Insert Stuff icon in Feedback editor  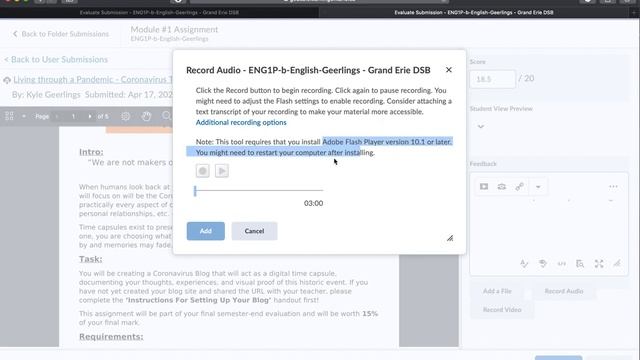(484, 187)
